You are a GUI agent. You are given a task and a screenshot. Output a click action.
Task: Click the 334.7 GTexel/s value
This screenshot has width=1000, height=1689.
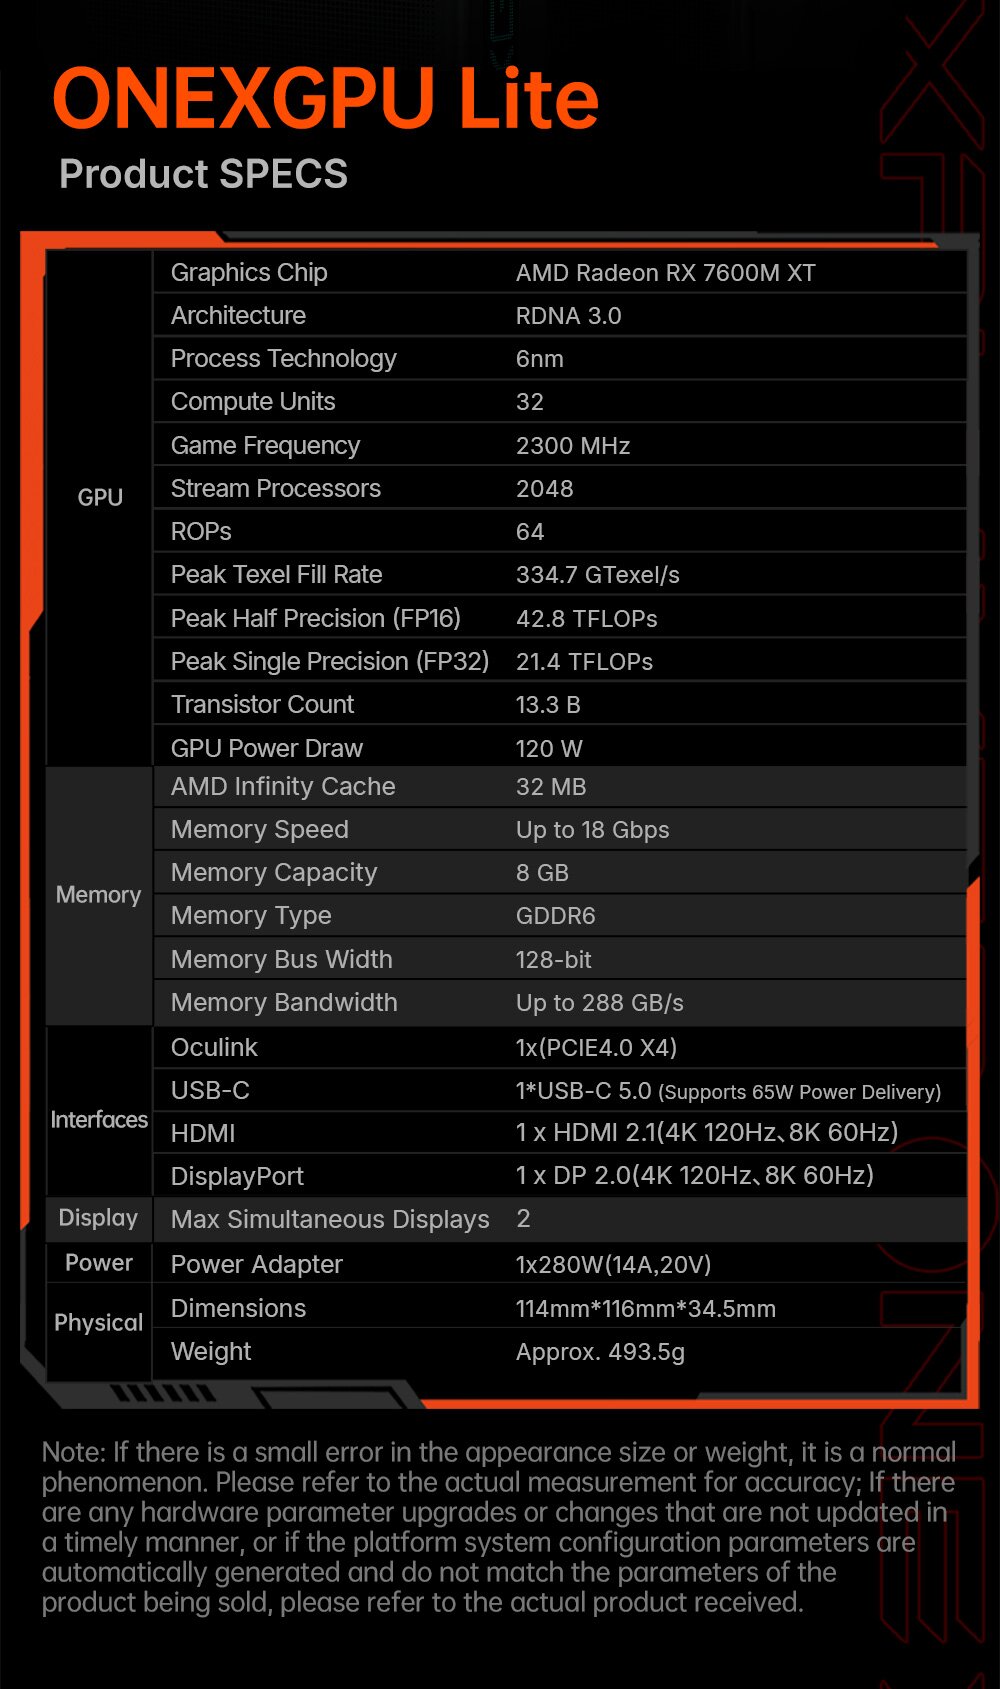point(597,575)
